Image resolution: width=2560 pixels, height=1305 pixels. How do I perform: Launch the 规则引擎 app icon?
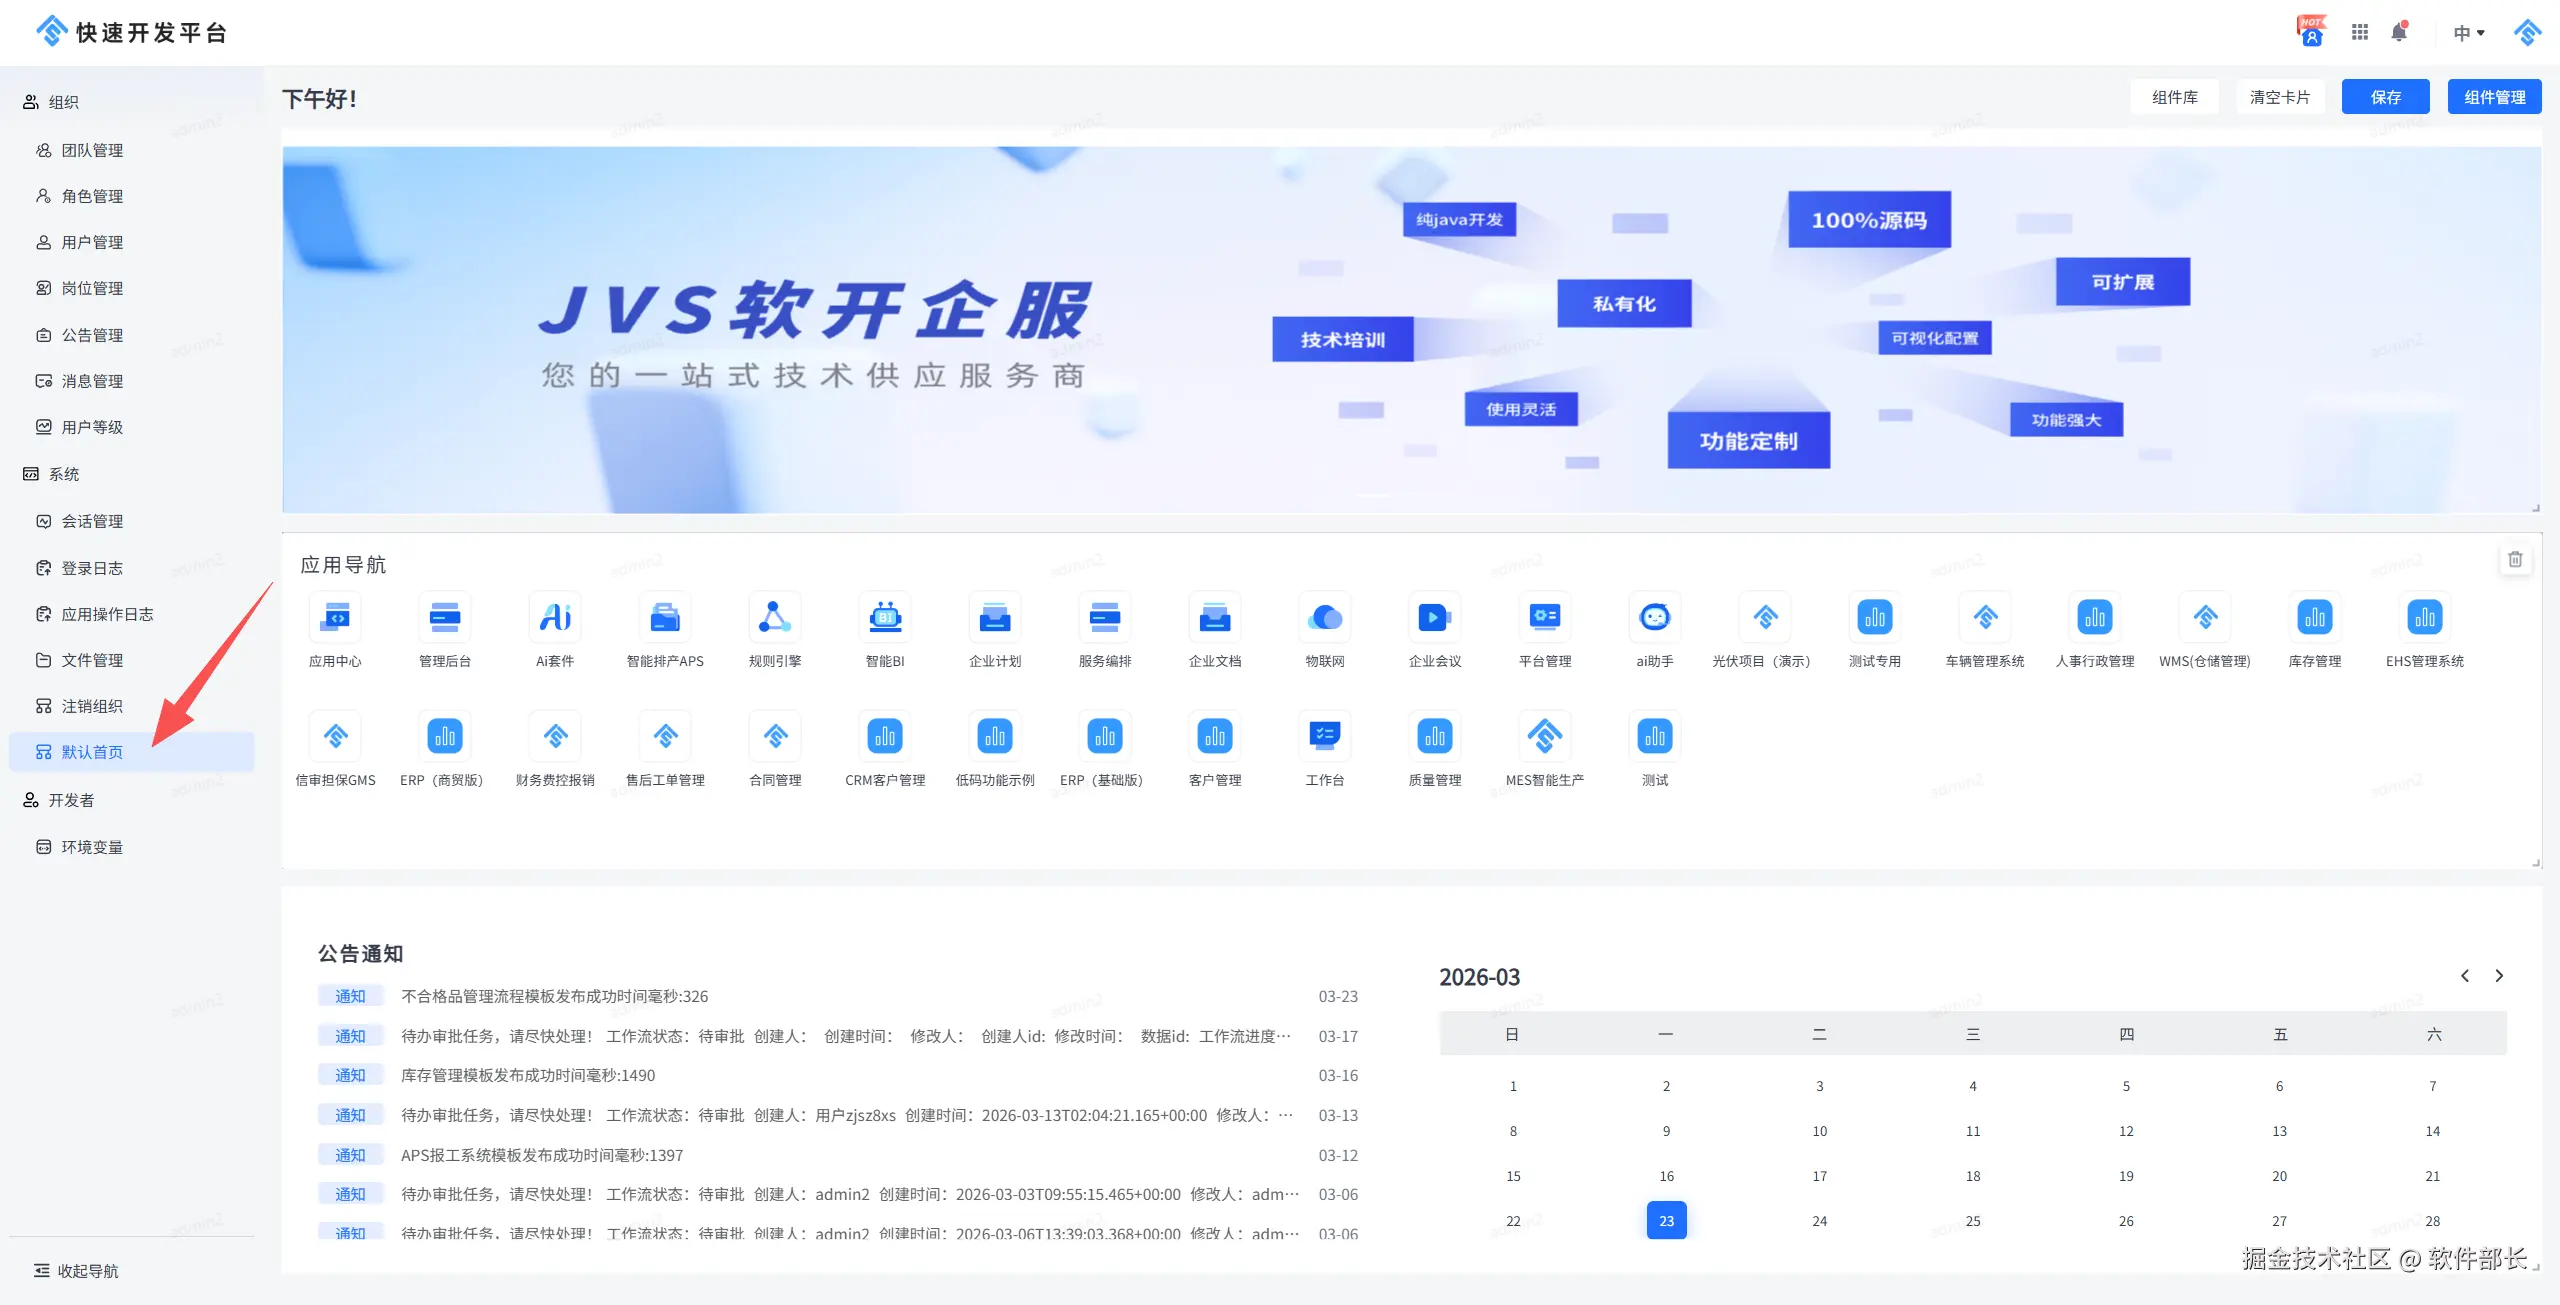[775, 618]
